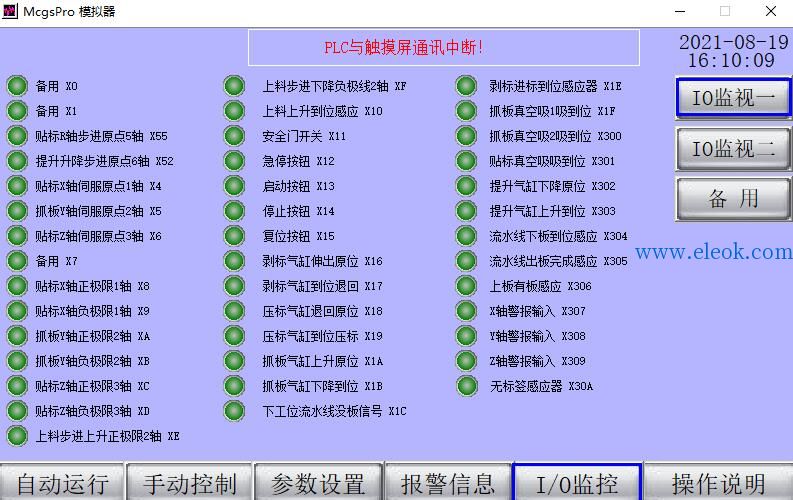Click the PLC与触摸屏通讯中断 alert banner
This screenshot has width=793, height=500.
click(444, 48)
